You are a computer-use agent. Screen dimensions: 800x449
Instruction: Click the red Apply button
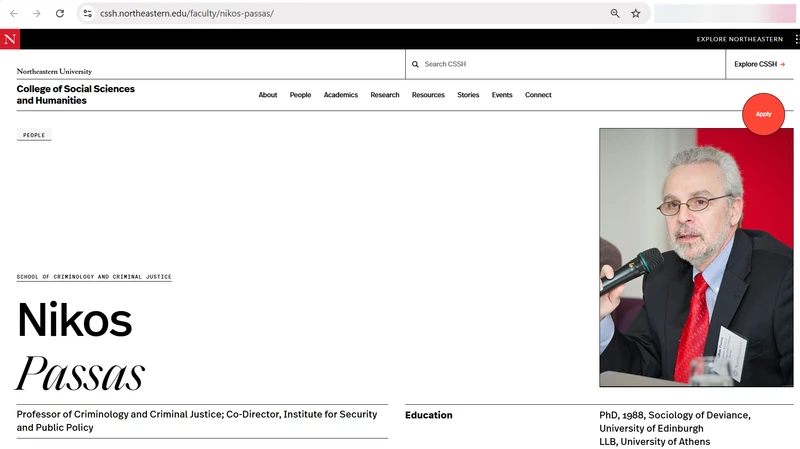(x=763, y=114)
